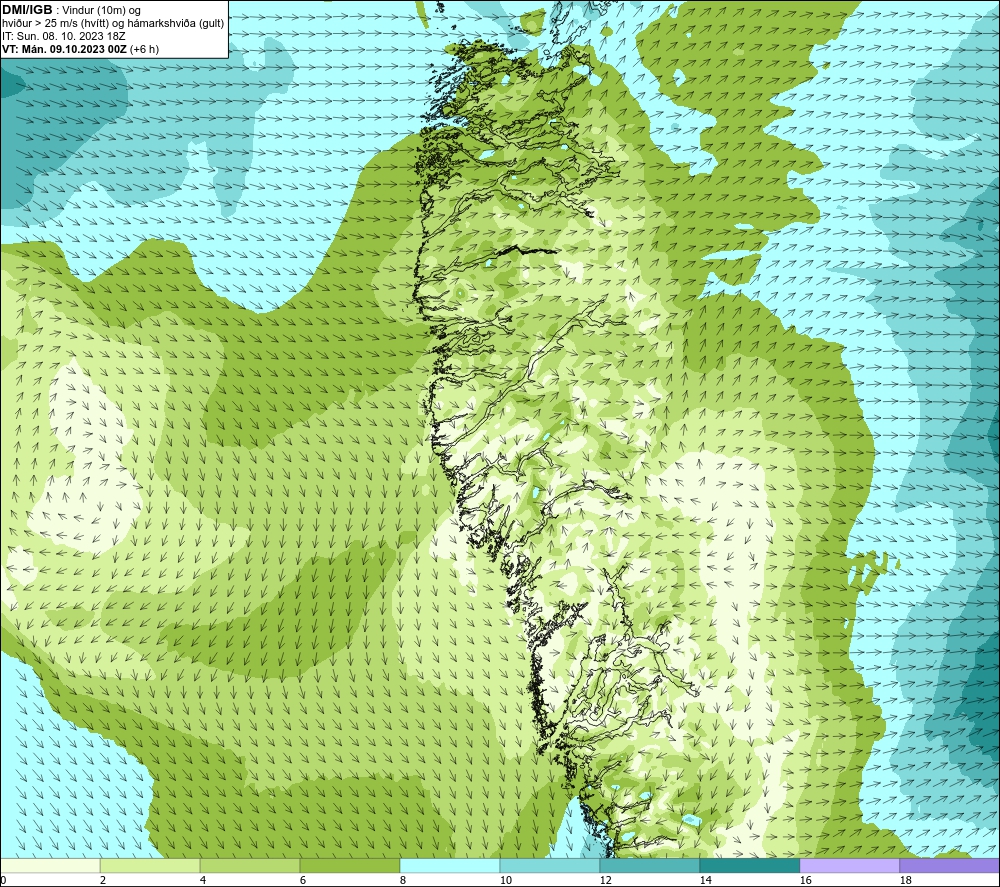Click the "(+6 h)" forecast offset text

pos(144,49)
